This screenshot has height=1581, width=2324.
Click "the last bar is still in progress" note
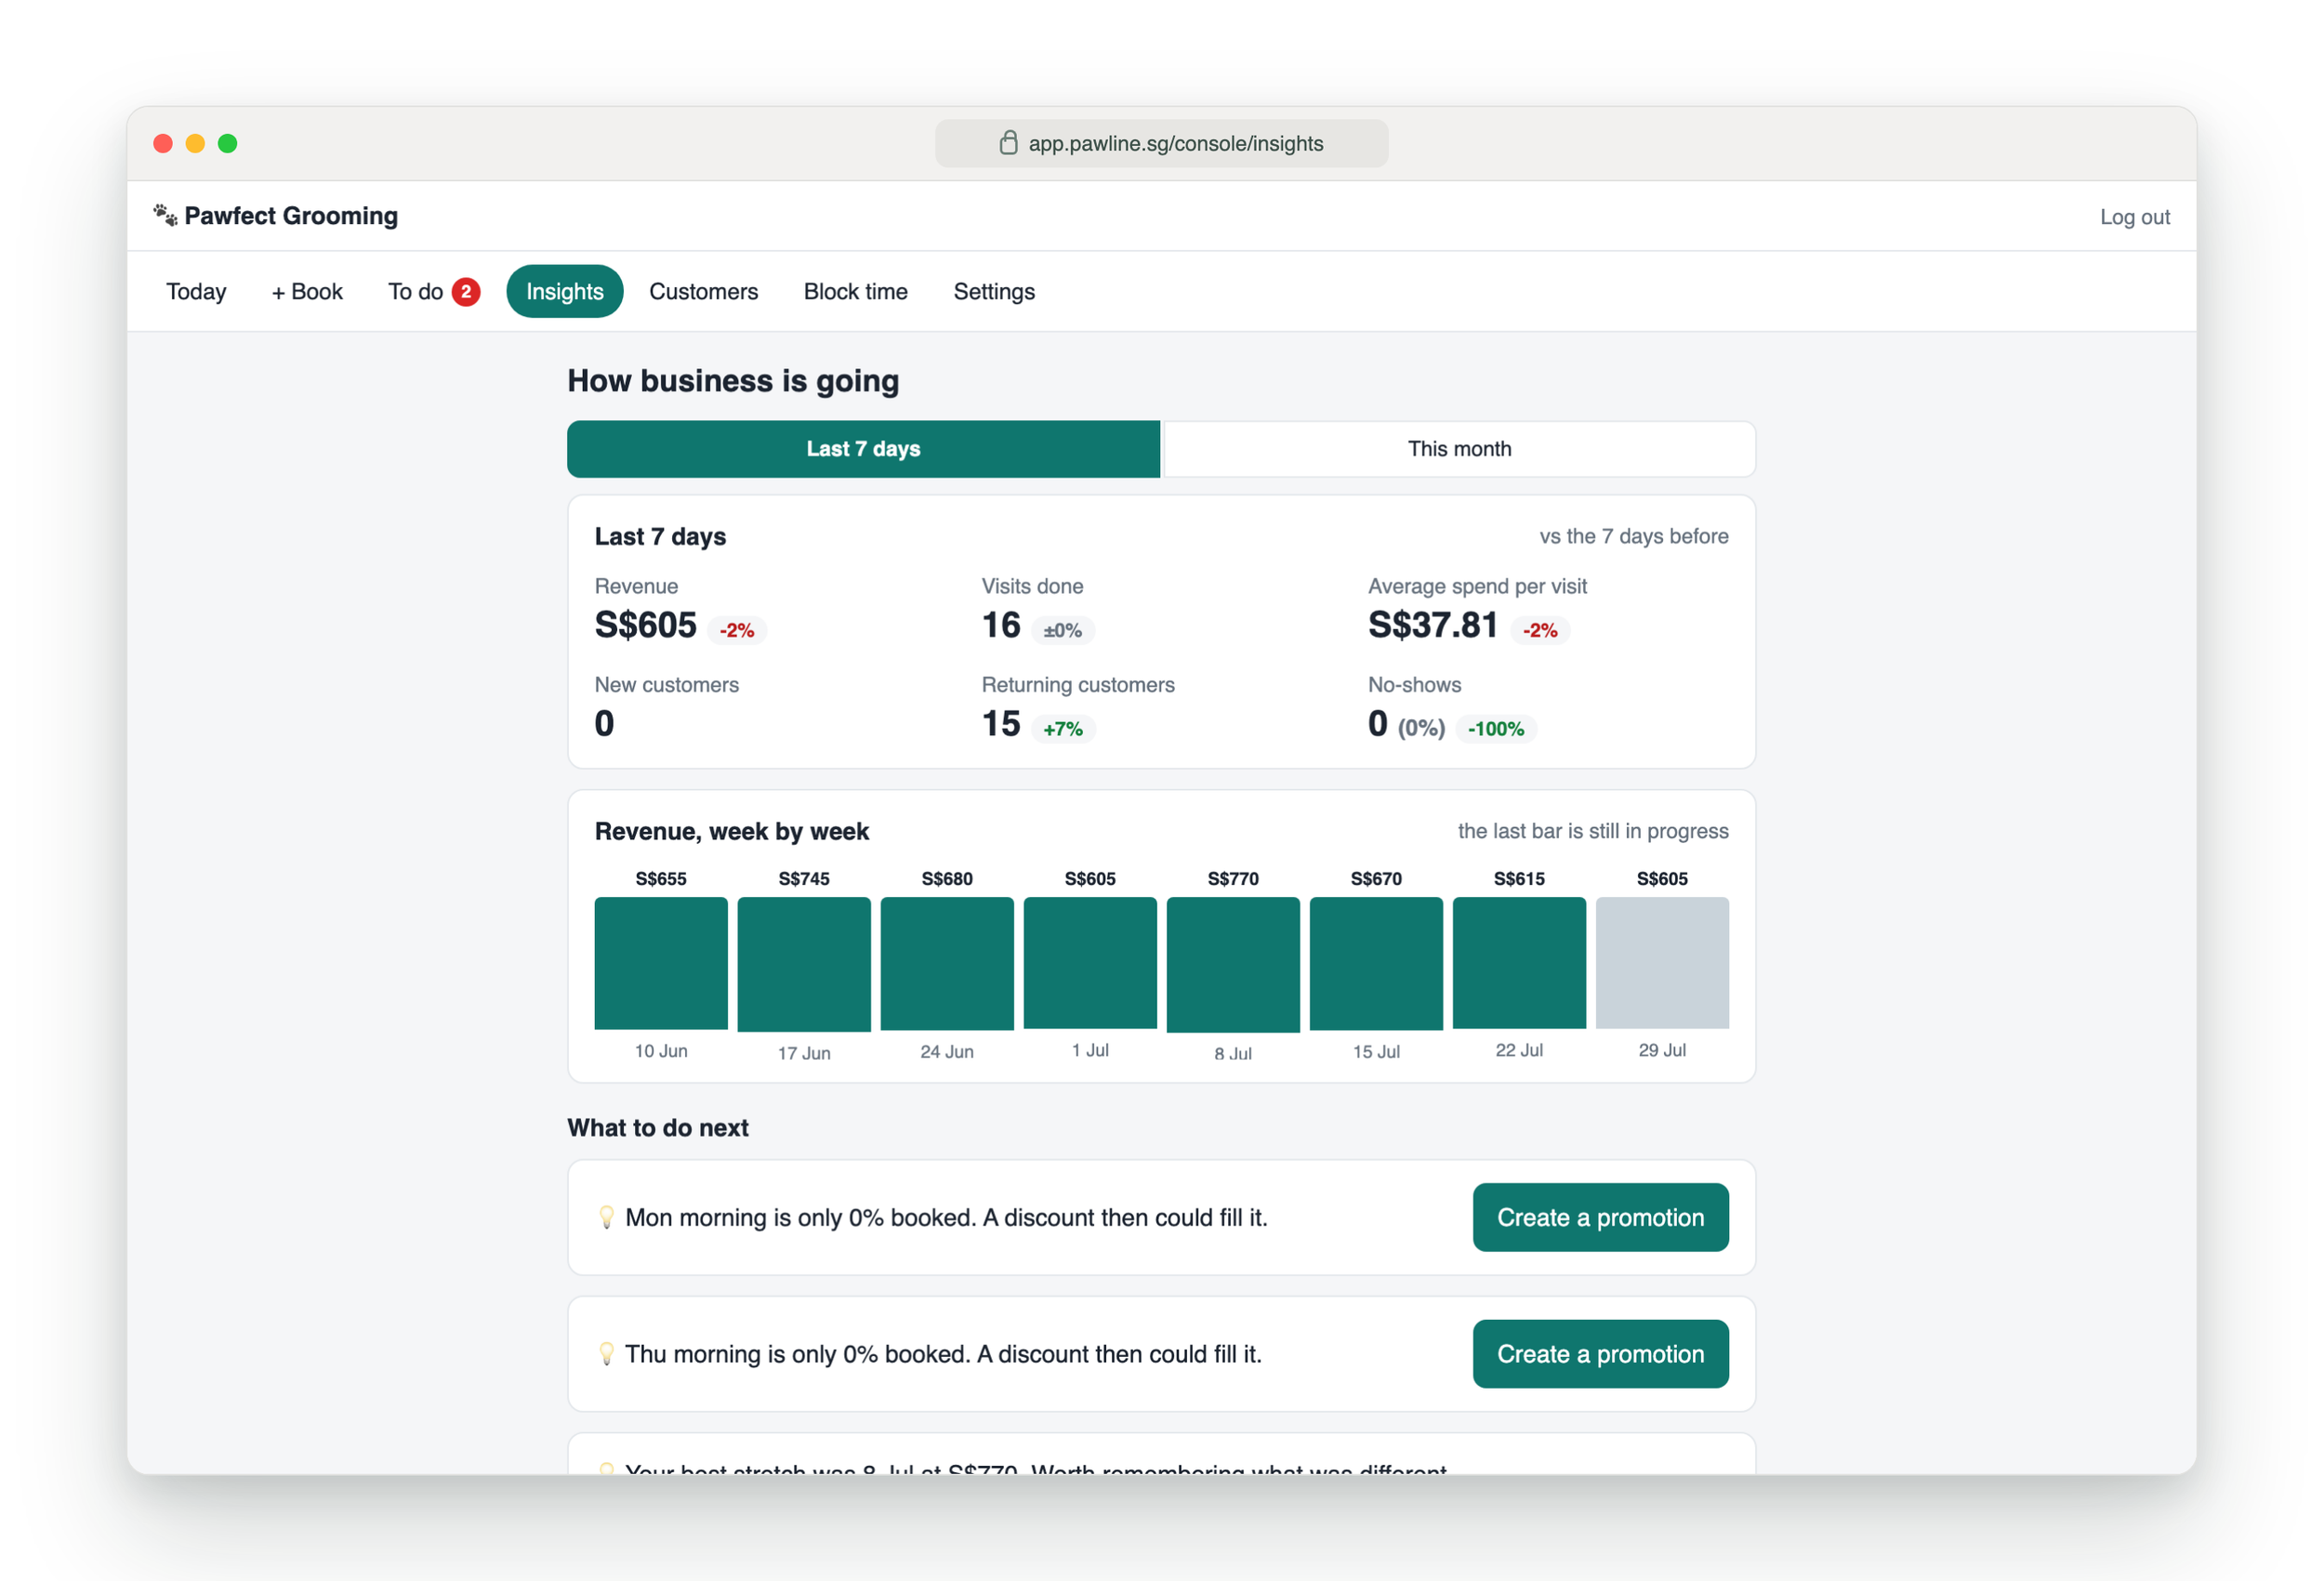pos(1593,831)
